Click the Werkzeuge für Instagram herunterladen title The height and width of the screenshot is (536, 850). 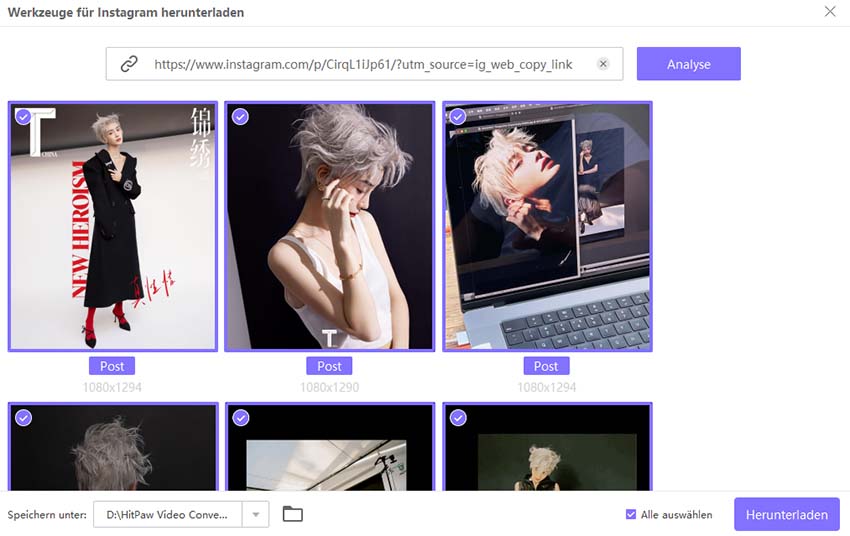coord(126,12)
